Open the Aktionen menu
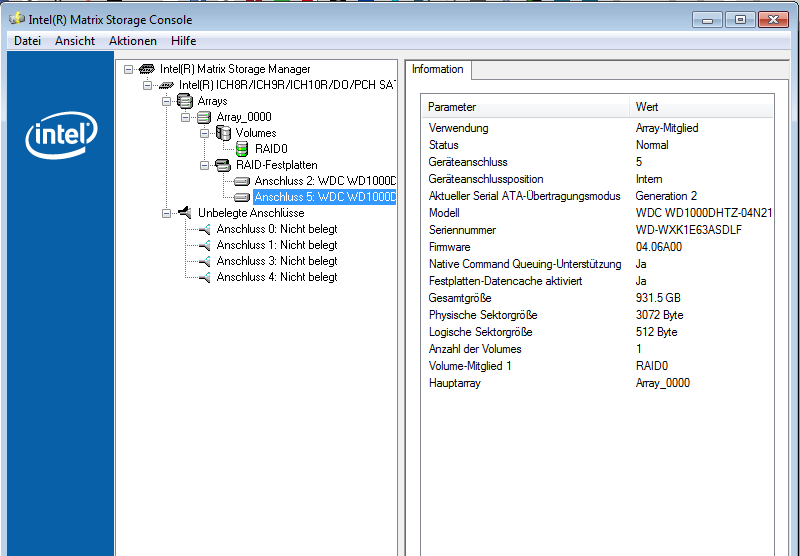The width and height of the screenshot is (800, 556). (x=133, y=41)
